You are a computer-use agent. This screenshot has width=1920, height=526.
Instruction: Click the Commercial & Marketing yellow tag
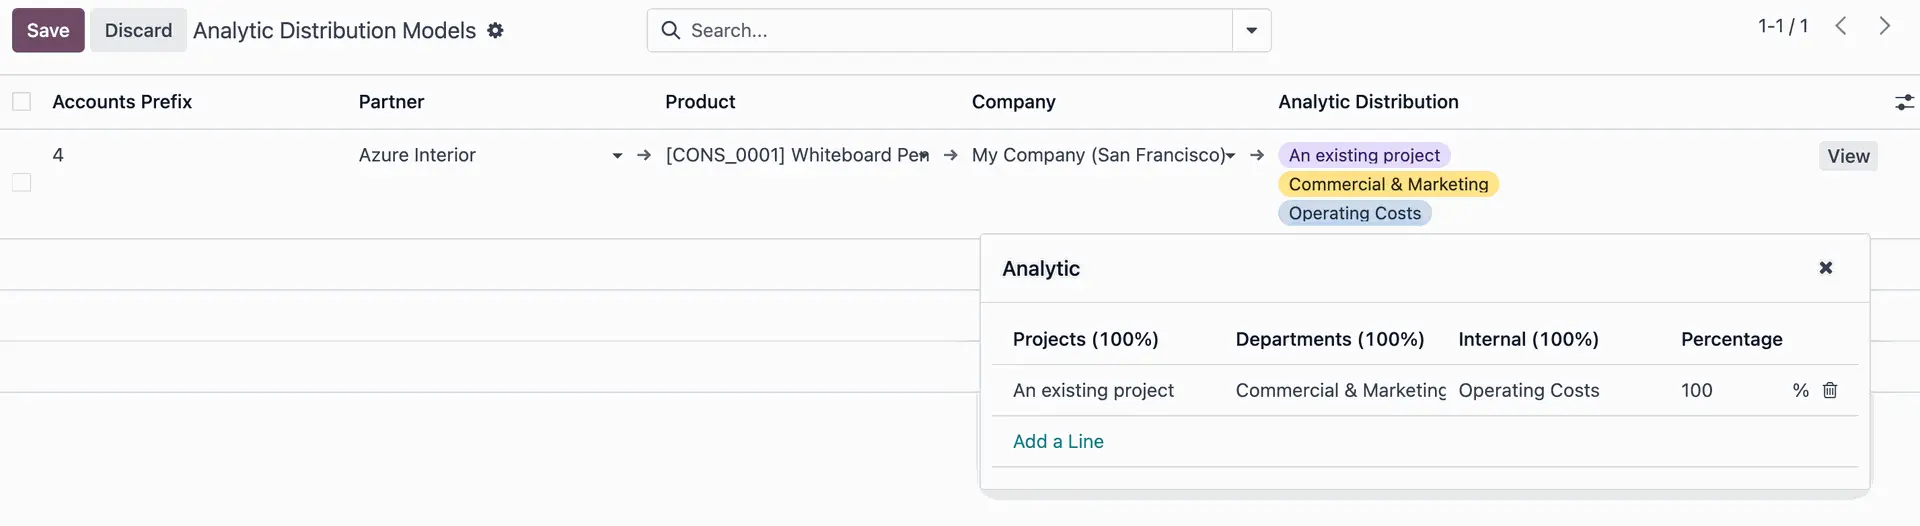tap(1388, 184)
